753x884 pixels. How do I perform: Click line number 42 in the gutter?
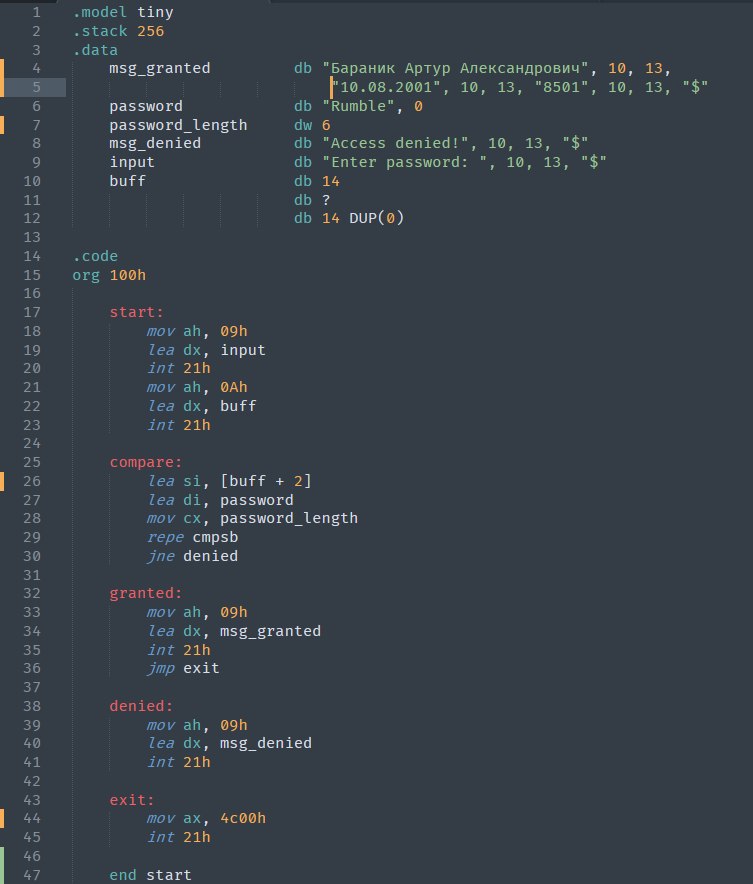pos(32,781)
